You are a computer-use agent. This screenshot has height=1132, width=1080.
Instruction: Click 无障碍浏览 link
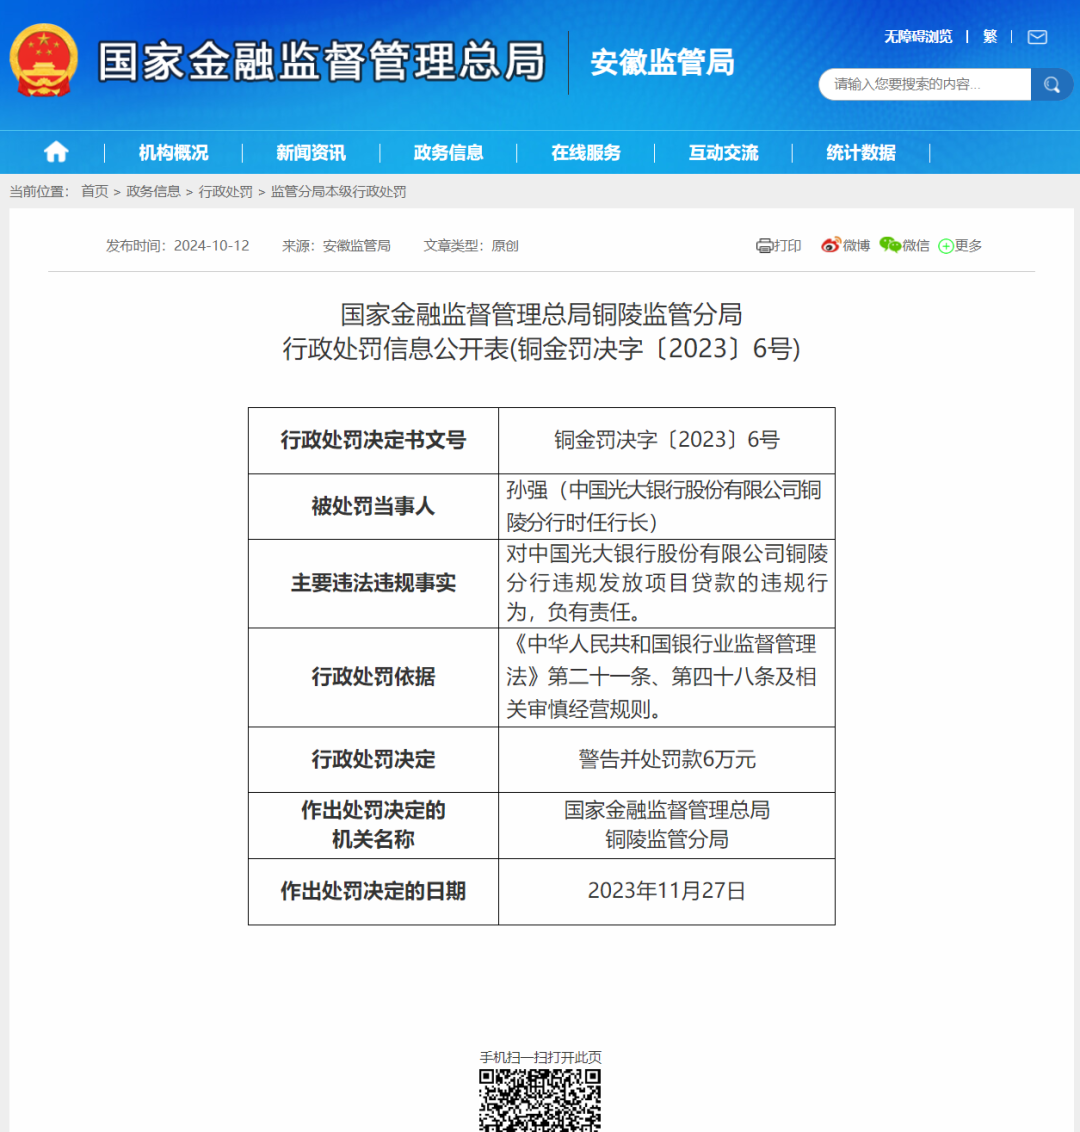point(918,37)
